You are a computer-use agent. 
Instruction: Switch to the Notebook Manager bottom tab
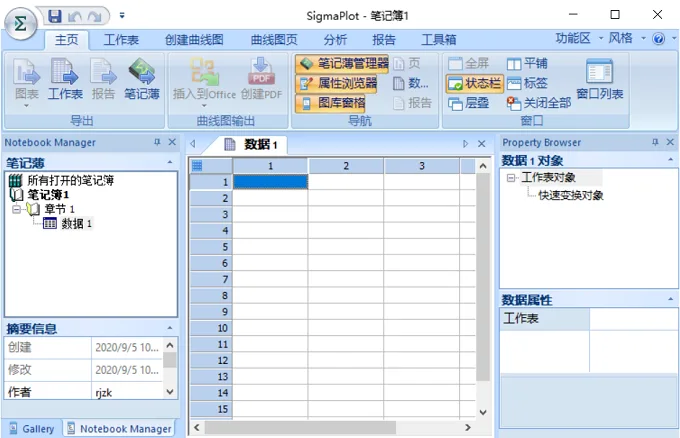click(119, 428)
